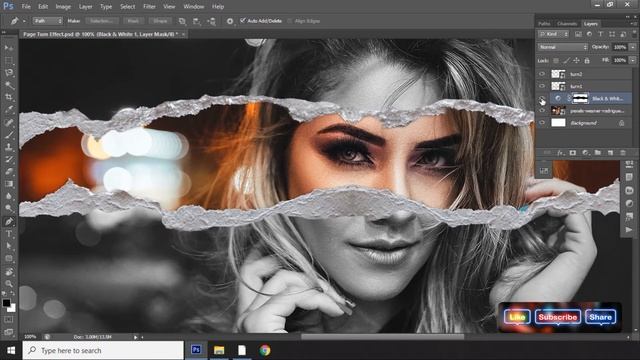This screenshot has width=640, height=360.
Task: Open the Image menu
Action: coord(63,7)
